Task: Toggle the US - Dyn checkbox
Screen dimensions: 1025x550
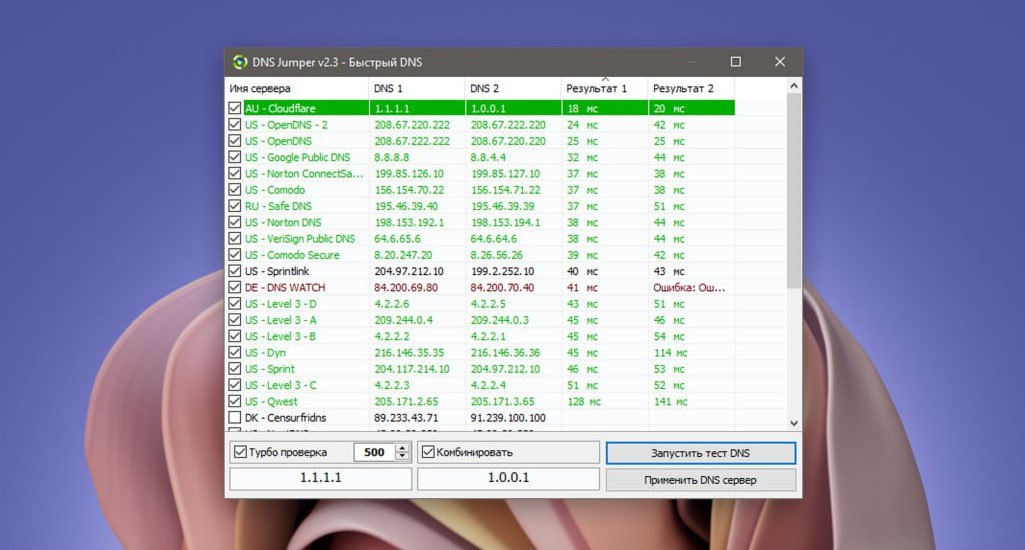Action: click(x=235, y=352)
